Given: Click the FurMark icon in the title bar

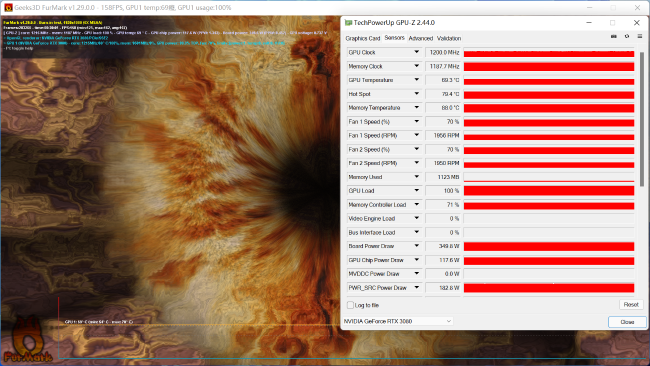Looking at the screenshot, I should [8, 7].
